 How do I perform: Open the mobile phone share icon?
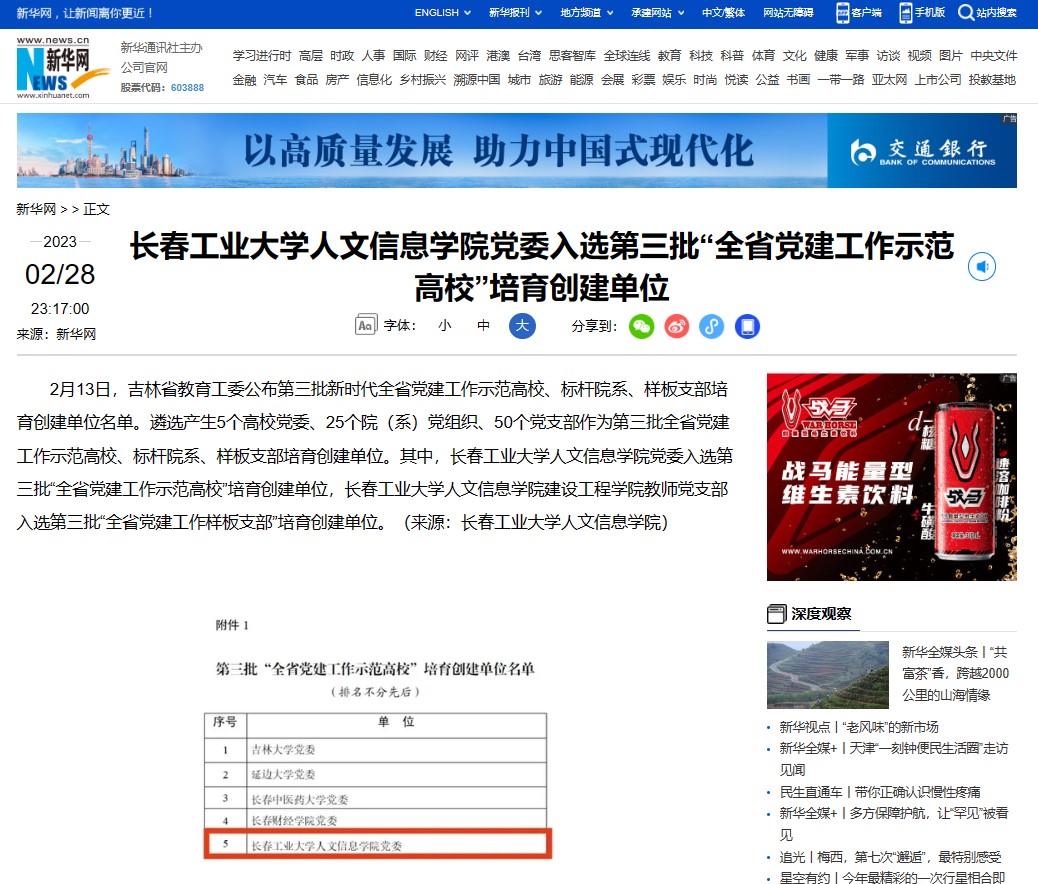pos(747,326)
